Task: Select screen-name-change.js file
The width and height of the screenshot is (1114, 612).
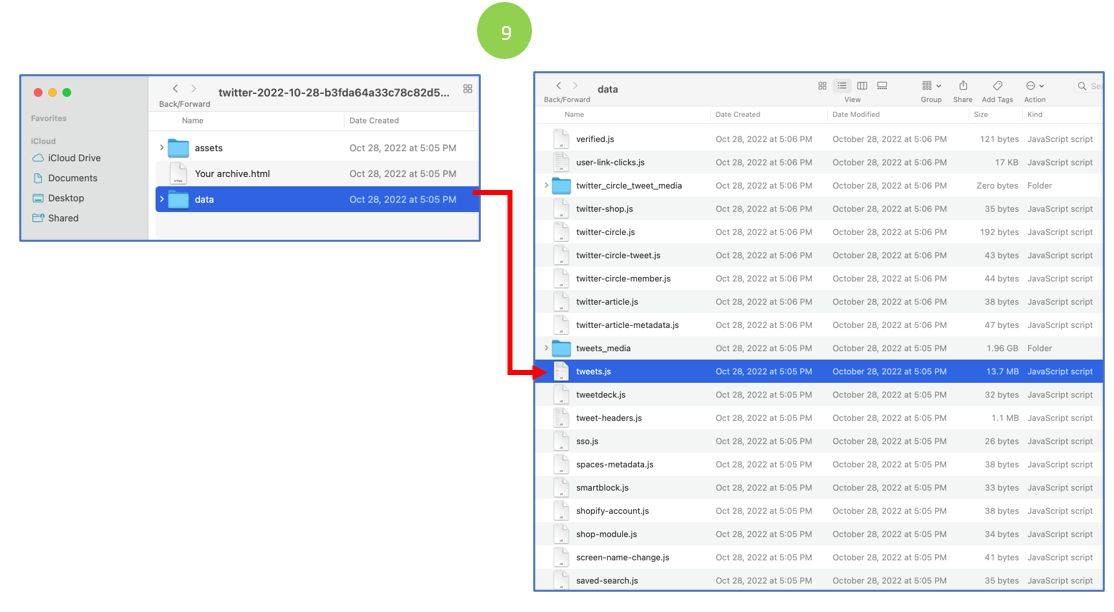Action: (x=819, y=557)
